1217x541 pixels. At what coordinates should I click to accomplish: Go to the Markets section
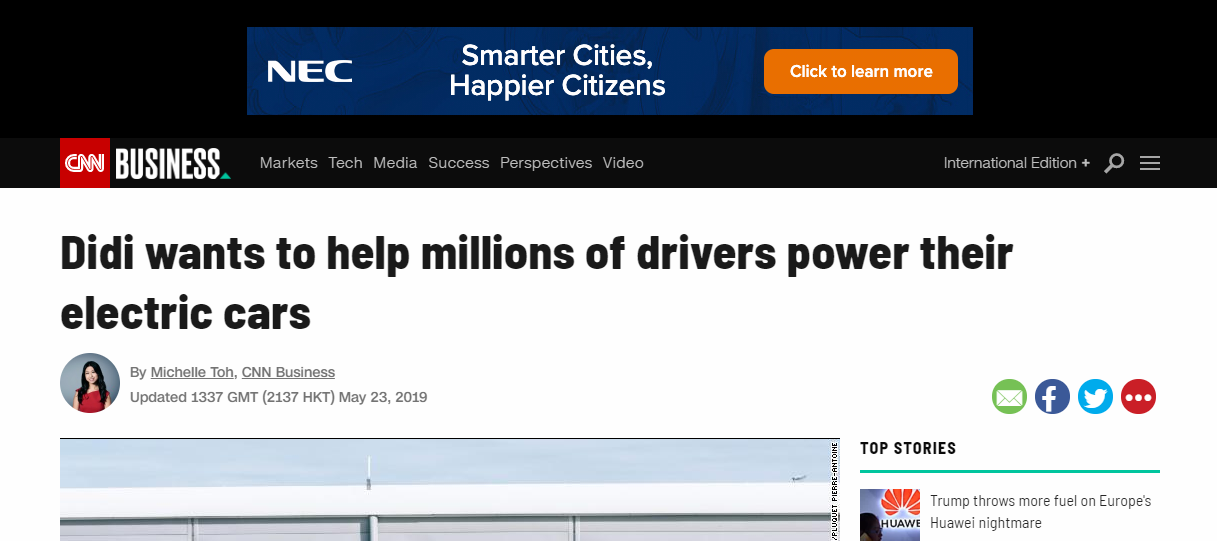[288, 163]
